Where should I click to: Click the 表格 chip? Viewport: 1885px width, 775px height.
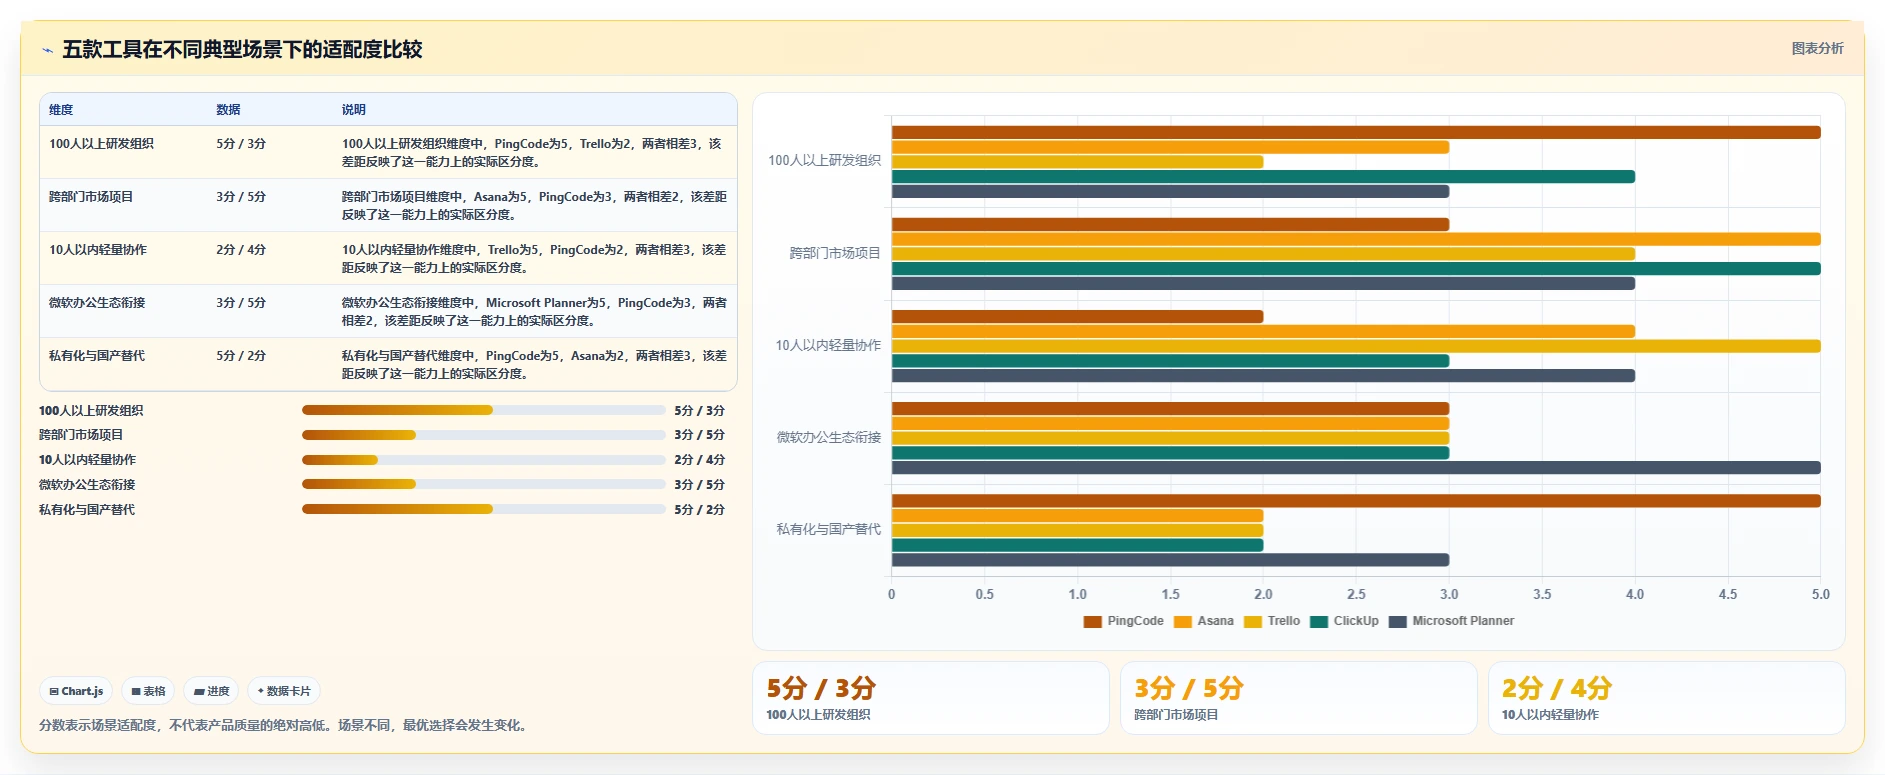148,691
